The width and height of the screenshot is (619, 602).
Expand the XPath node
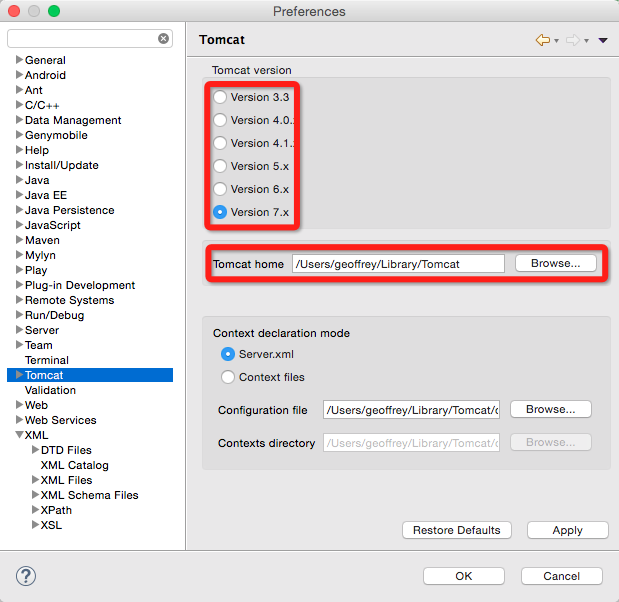coord(35,510)
